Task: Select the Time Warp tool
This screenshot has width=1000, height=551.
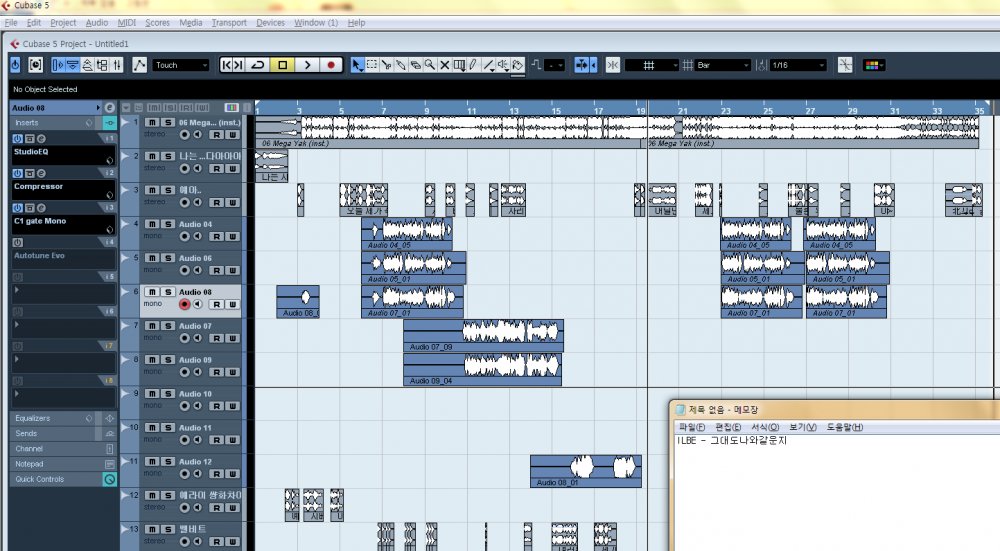Action: pyautogui.click(x=459, y=65)
